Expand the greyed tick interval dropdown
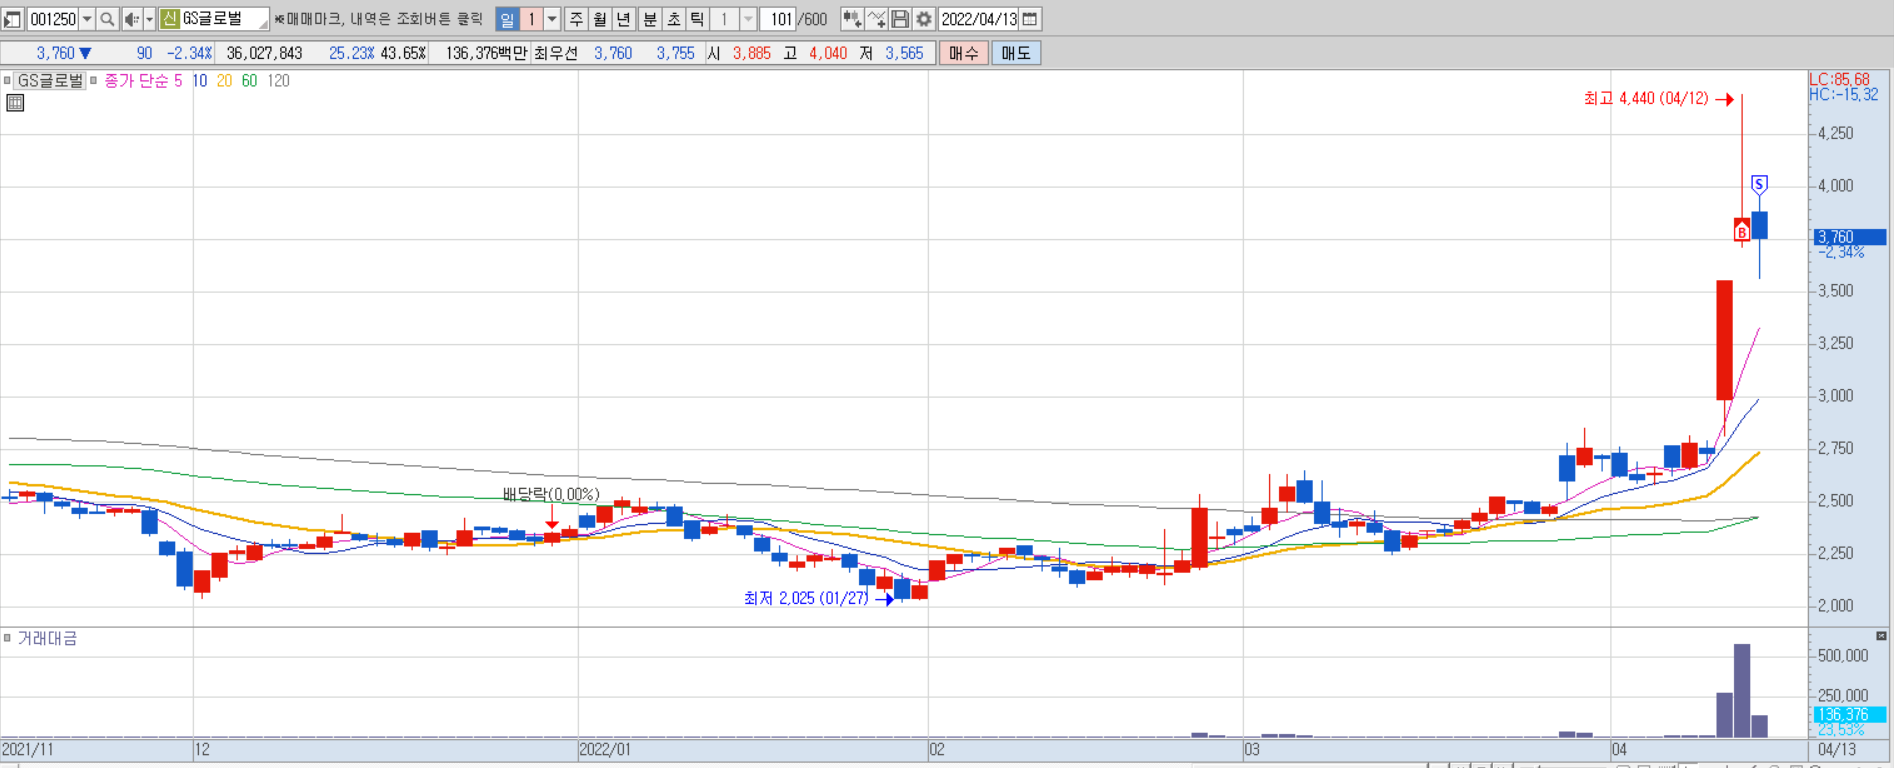Viewport: 1894px width, 768px height. coord(748,19)
